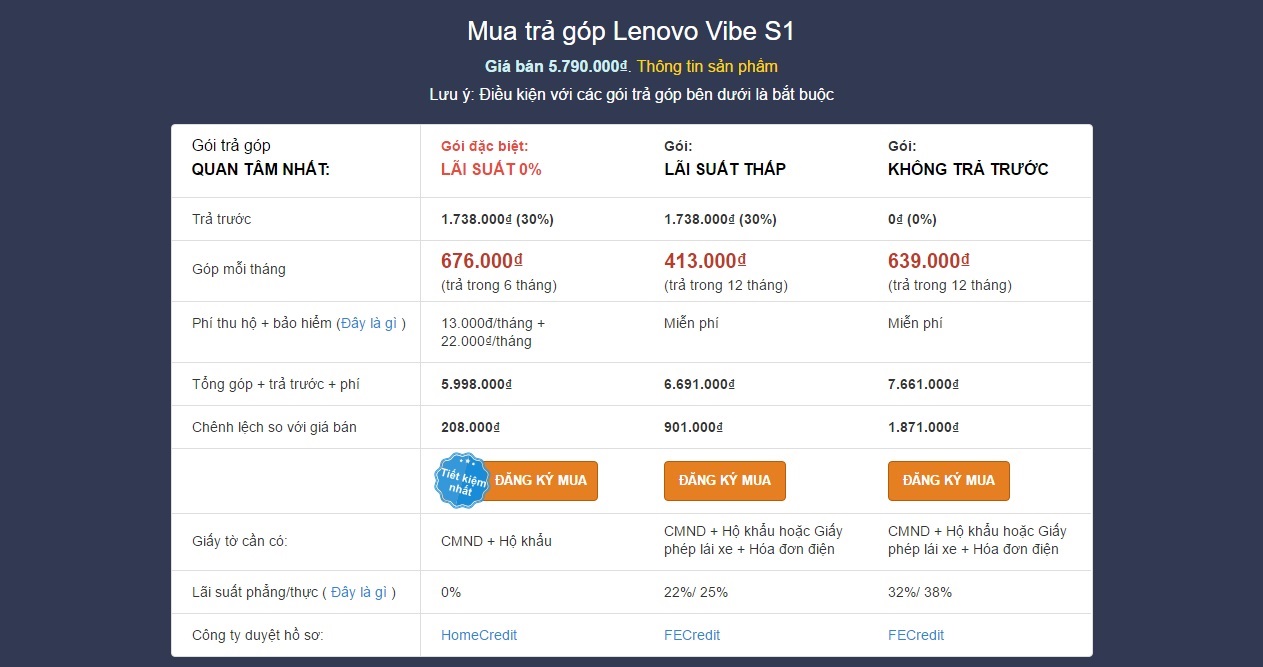This screenshot has height=667, width=1263.
Task: Click the HomeCredit approval company link
Action: (x=478, y=635)
